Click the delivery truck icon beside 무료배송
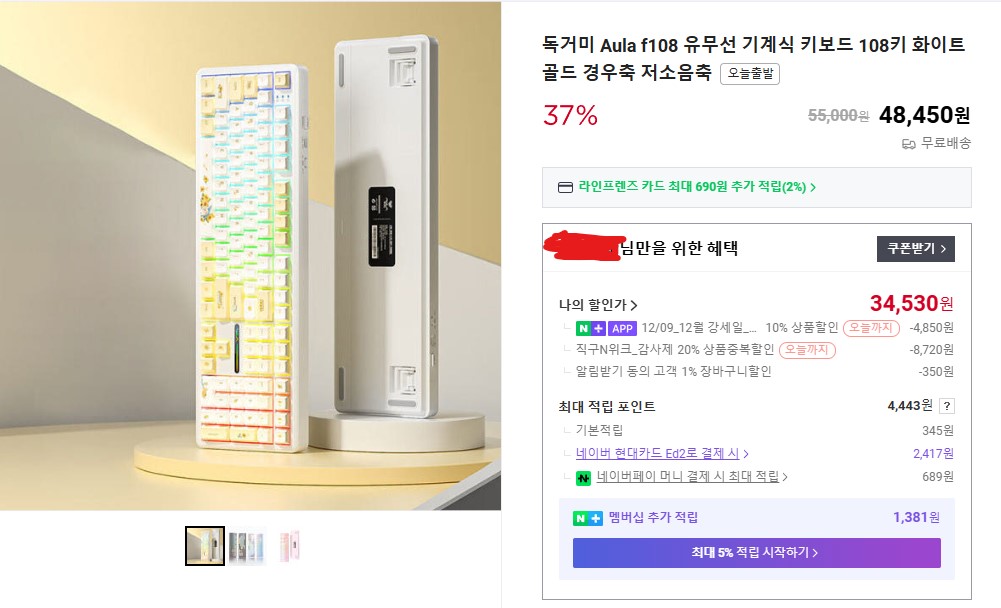The width and height of the screenshot is (1001, 608). tap(908, 143)
